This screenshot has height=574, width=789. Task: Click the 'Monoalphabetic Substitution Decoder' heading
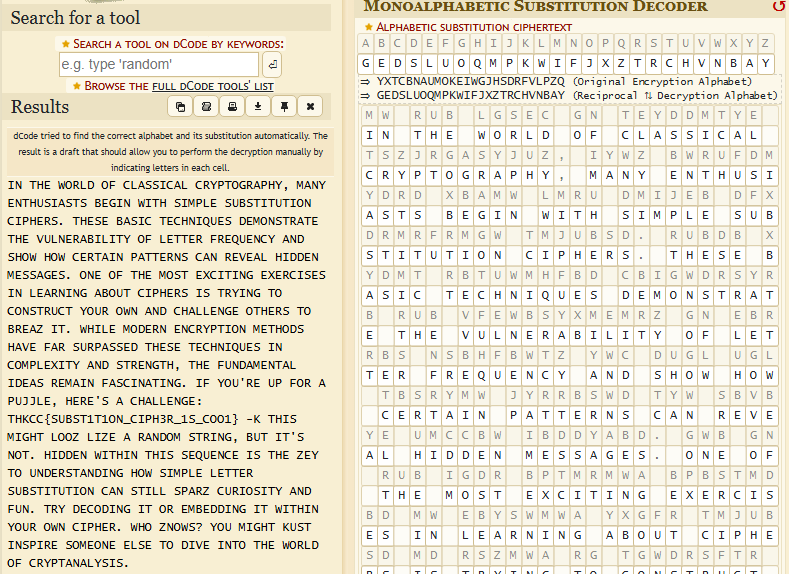pos(535,6)
